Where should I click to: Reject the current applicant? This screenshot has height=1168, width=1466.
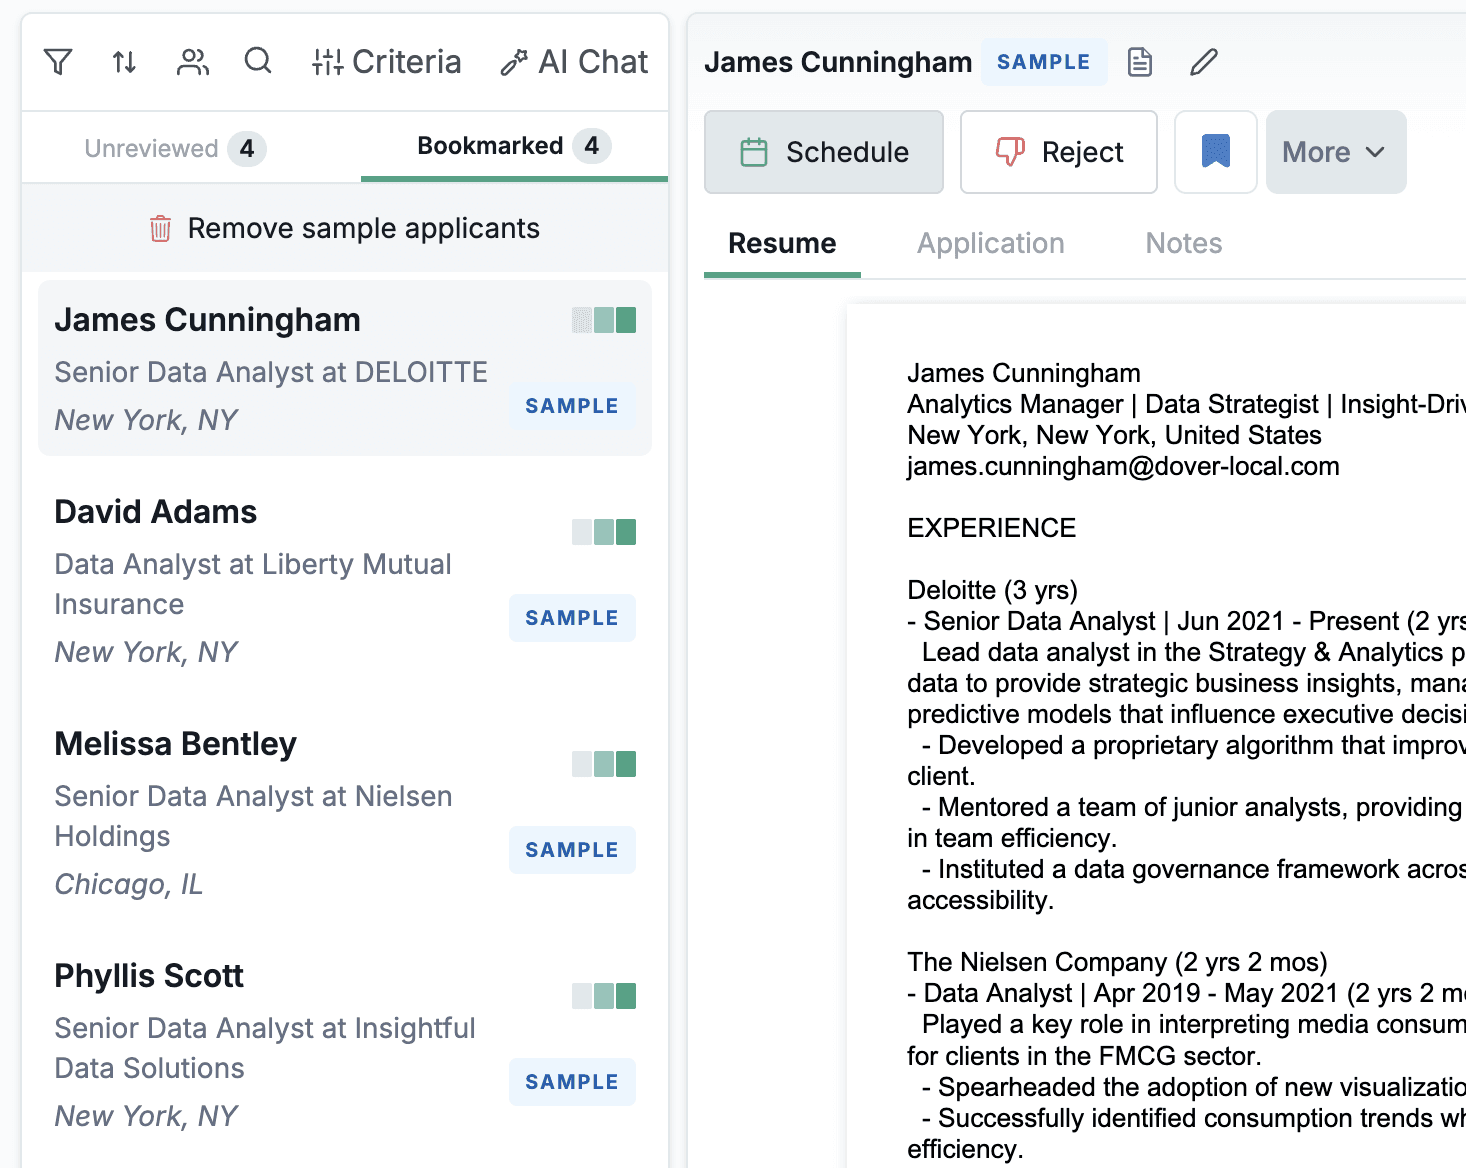1058,152
